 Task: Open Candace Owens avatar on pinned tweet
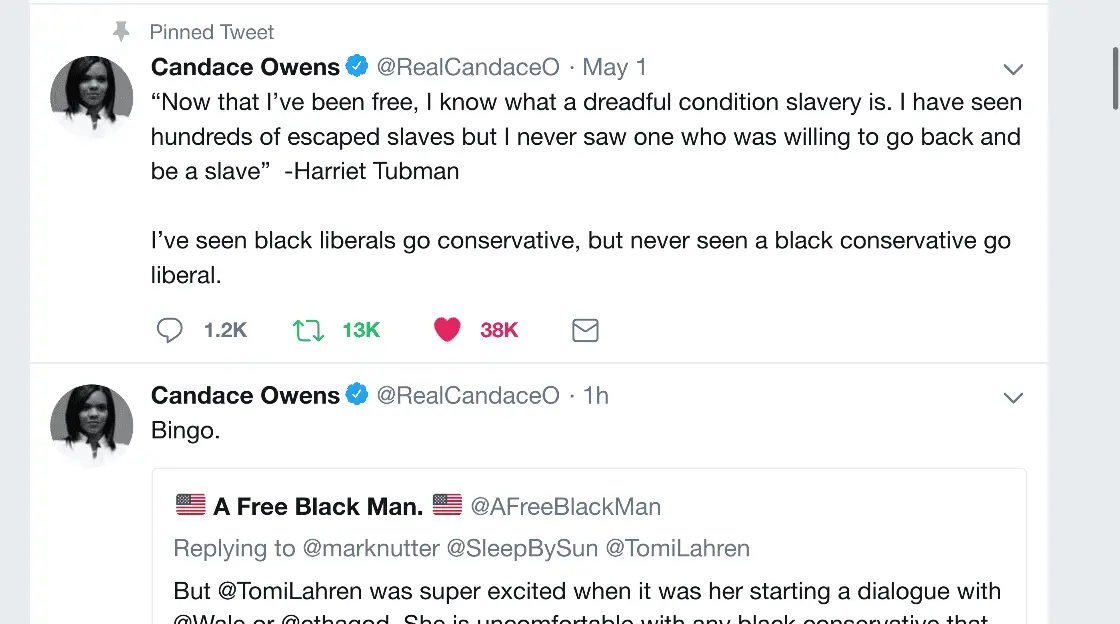(x=91, y=98)
